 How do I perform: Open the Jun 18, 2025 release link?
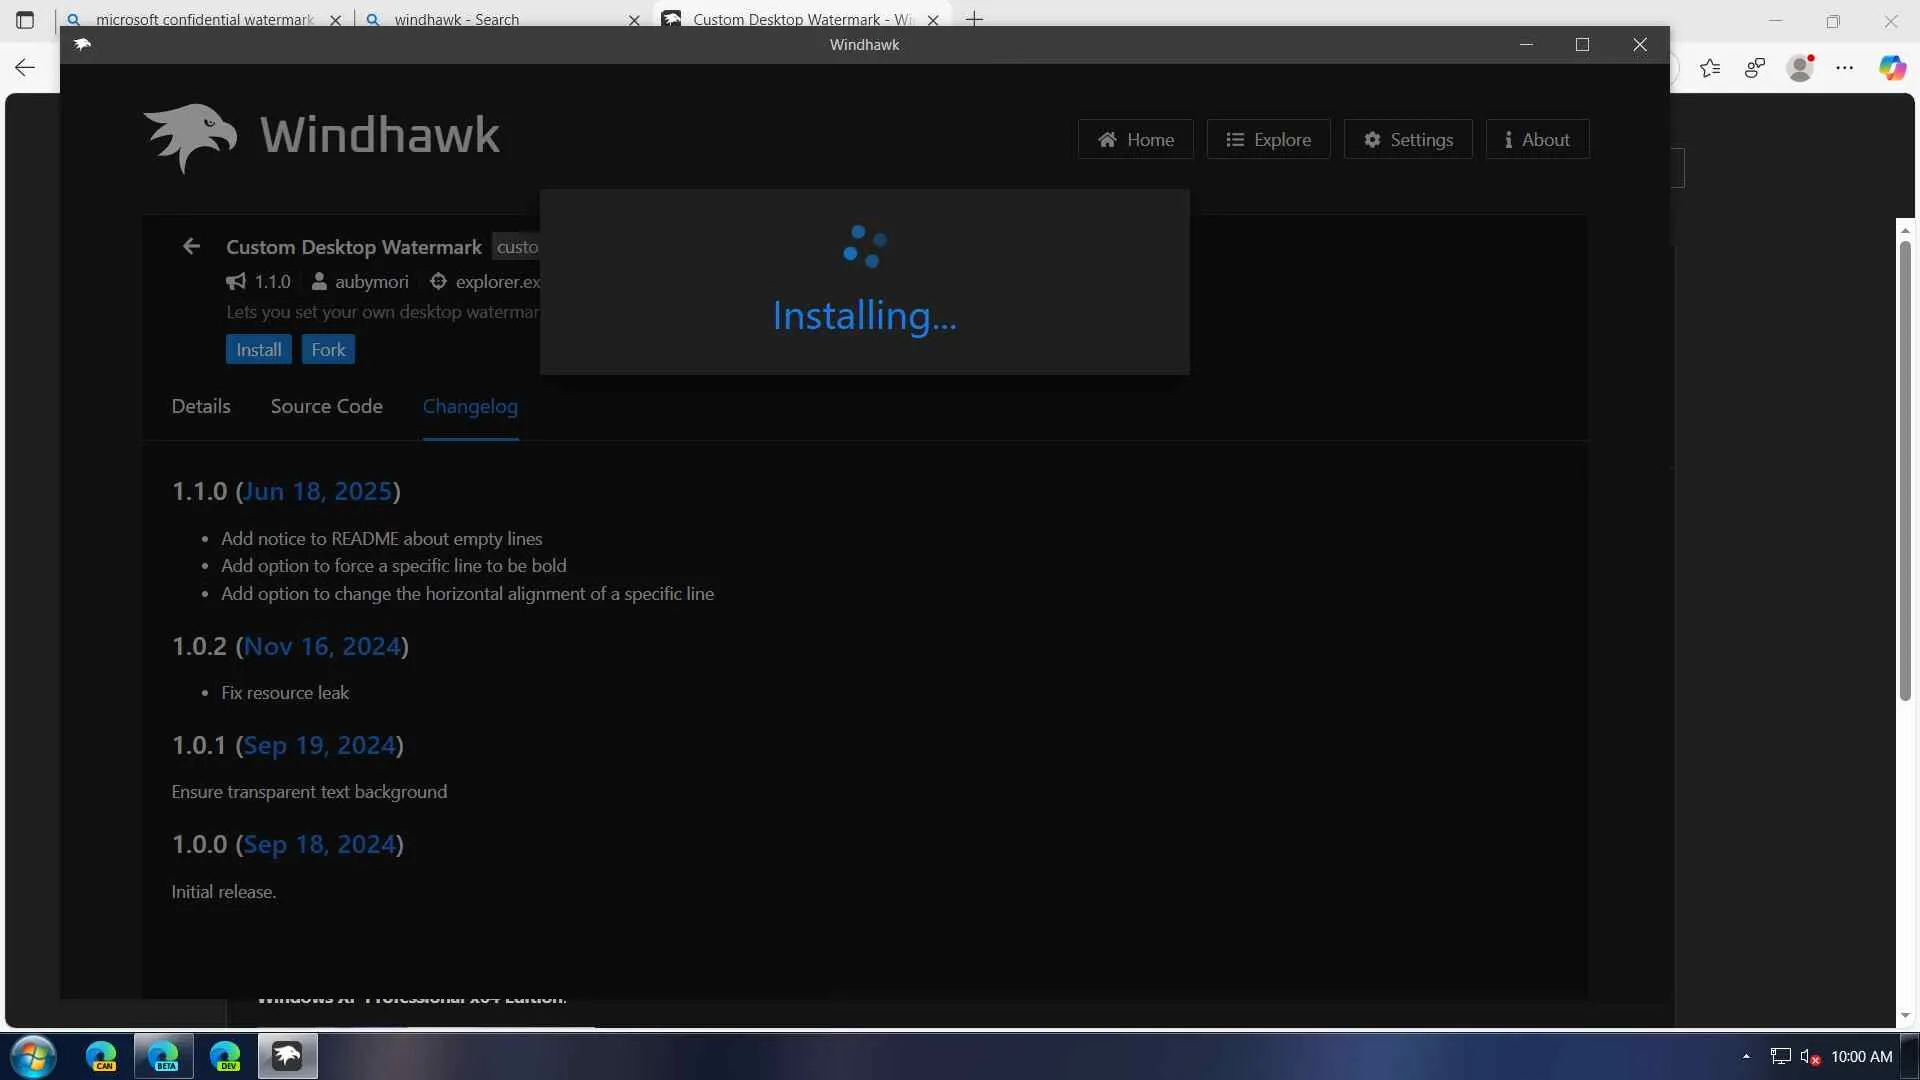coord(317,491)
